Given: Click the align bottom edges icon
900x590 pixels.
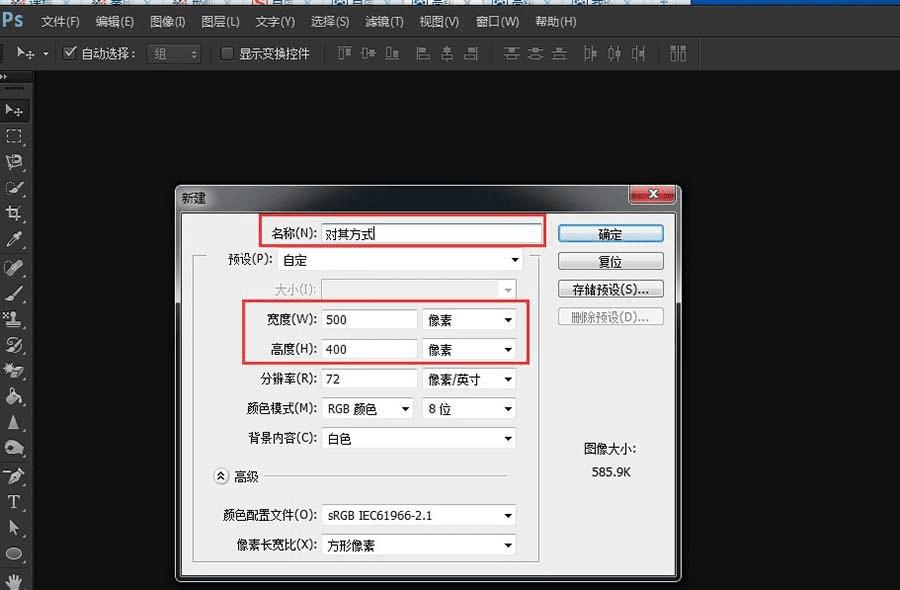Looking at the screenshot, I should pyautogui.click(x=392, y=53).
